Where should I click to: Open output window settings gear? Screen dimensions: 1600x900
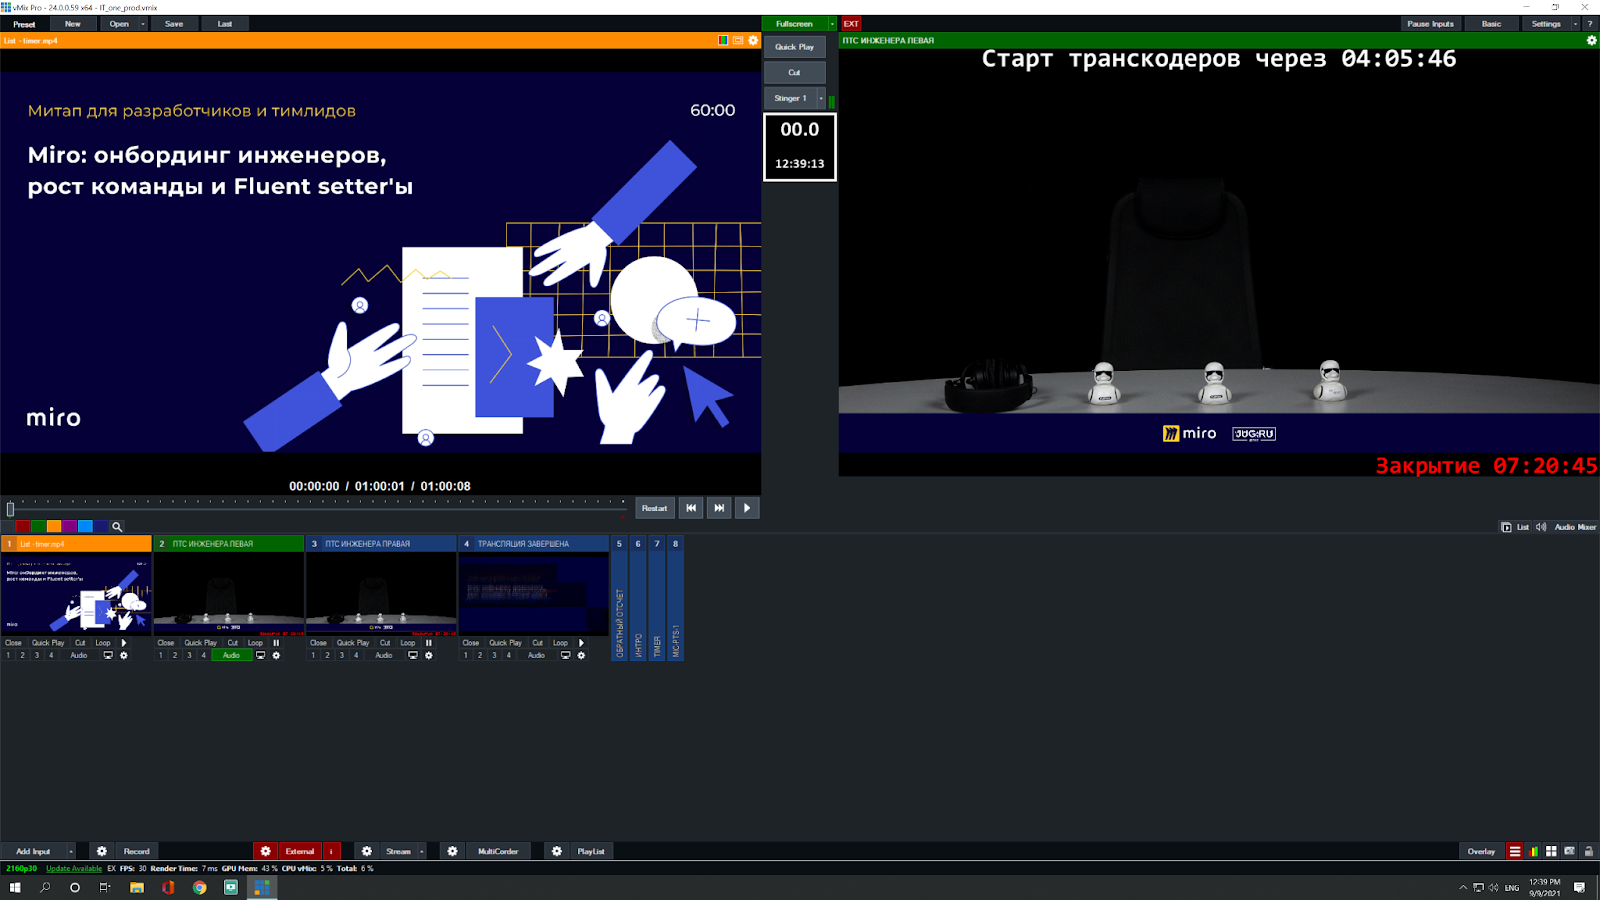1592,40
